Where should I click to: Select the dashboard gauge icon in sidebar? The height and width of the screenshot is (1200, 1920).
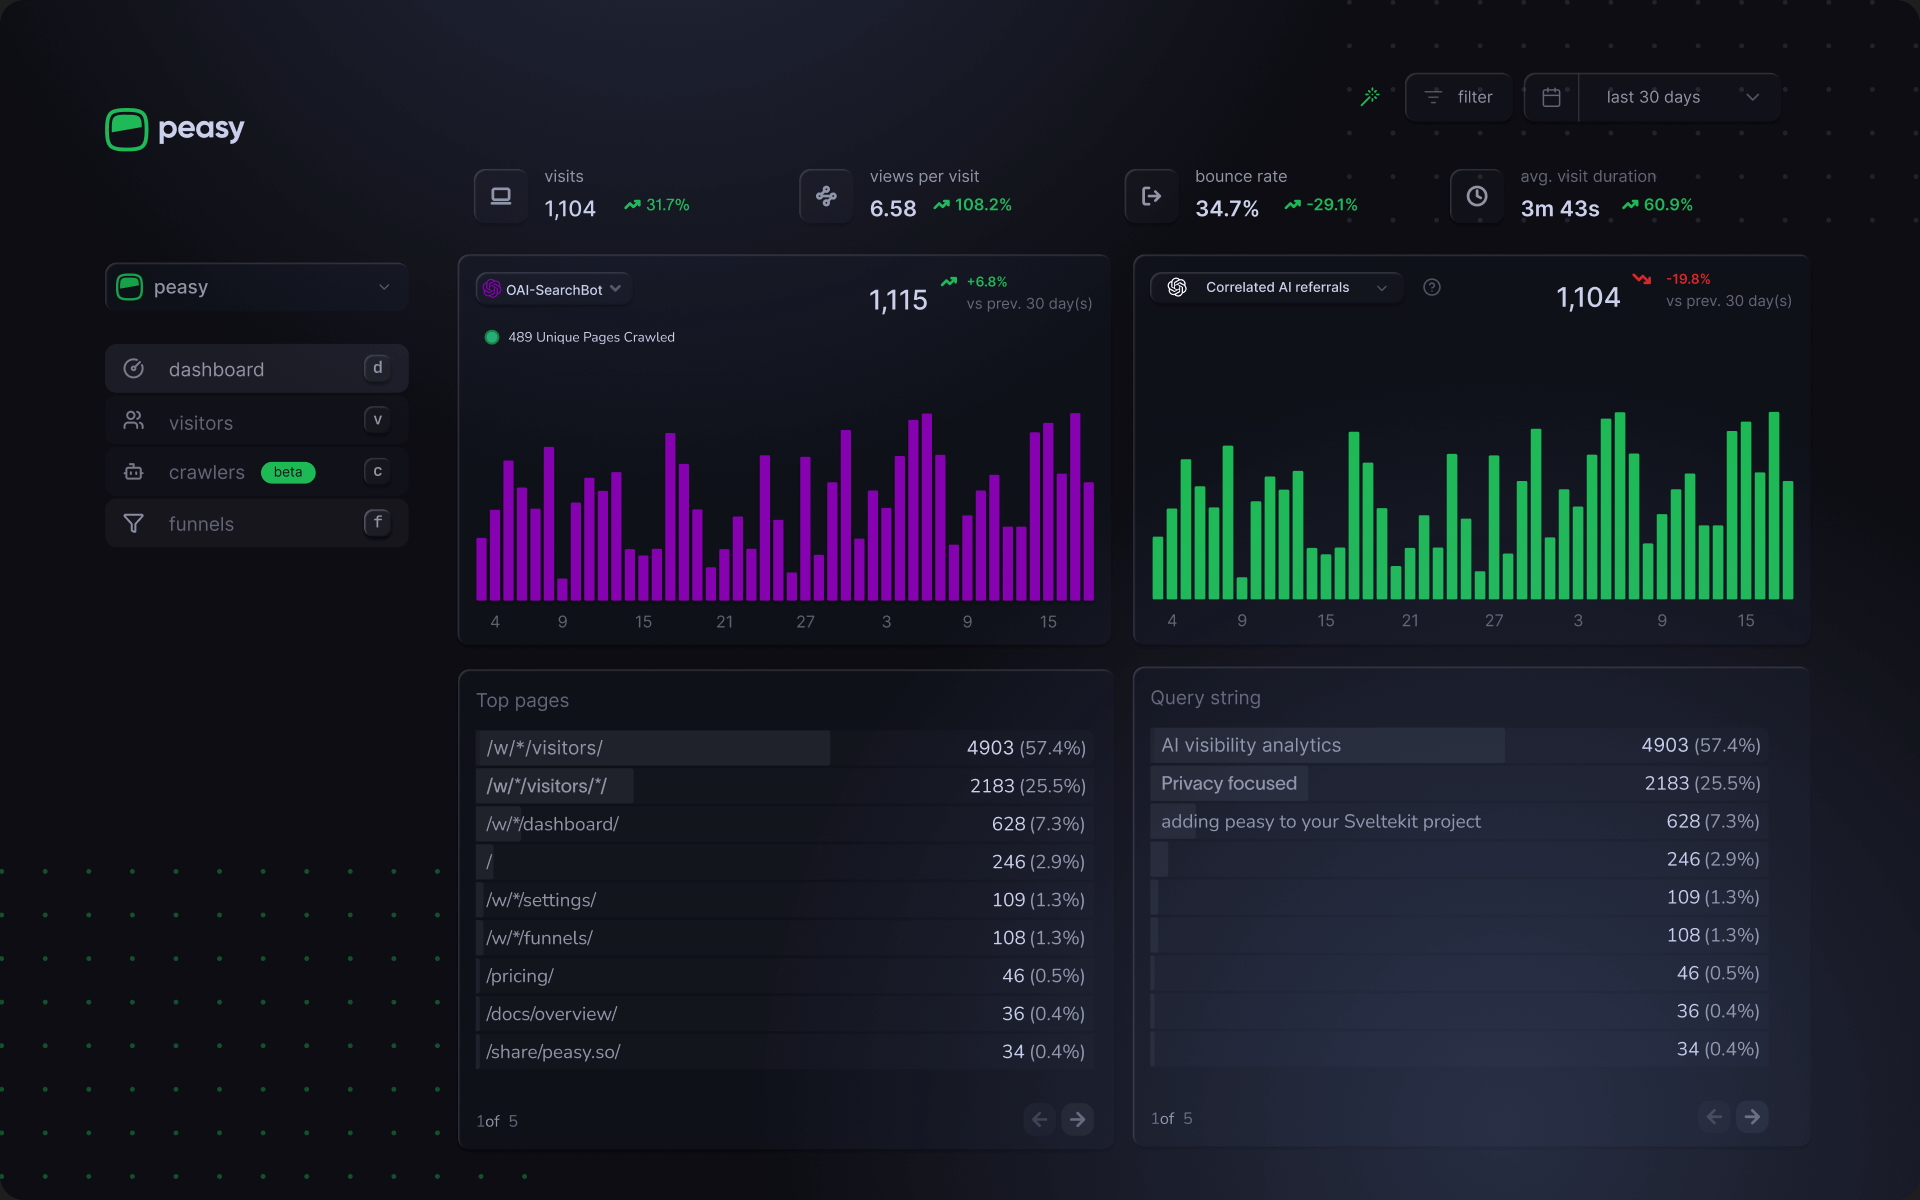coord(133,368)
